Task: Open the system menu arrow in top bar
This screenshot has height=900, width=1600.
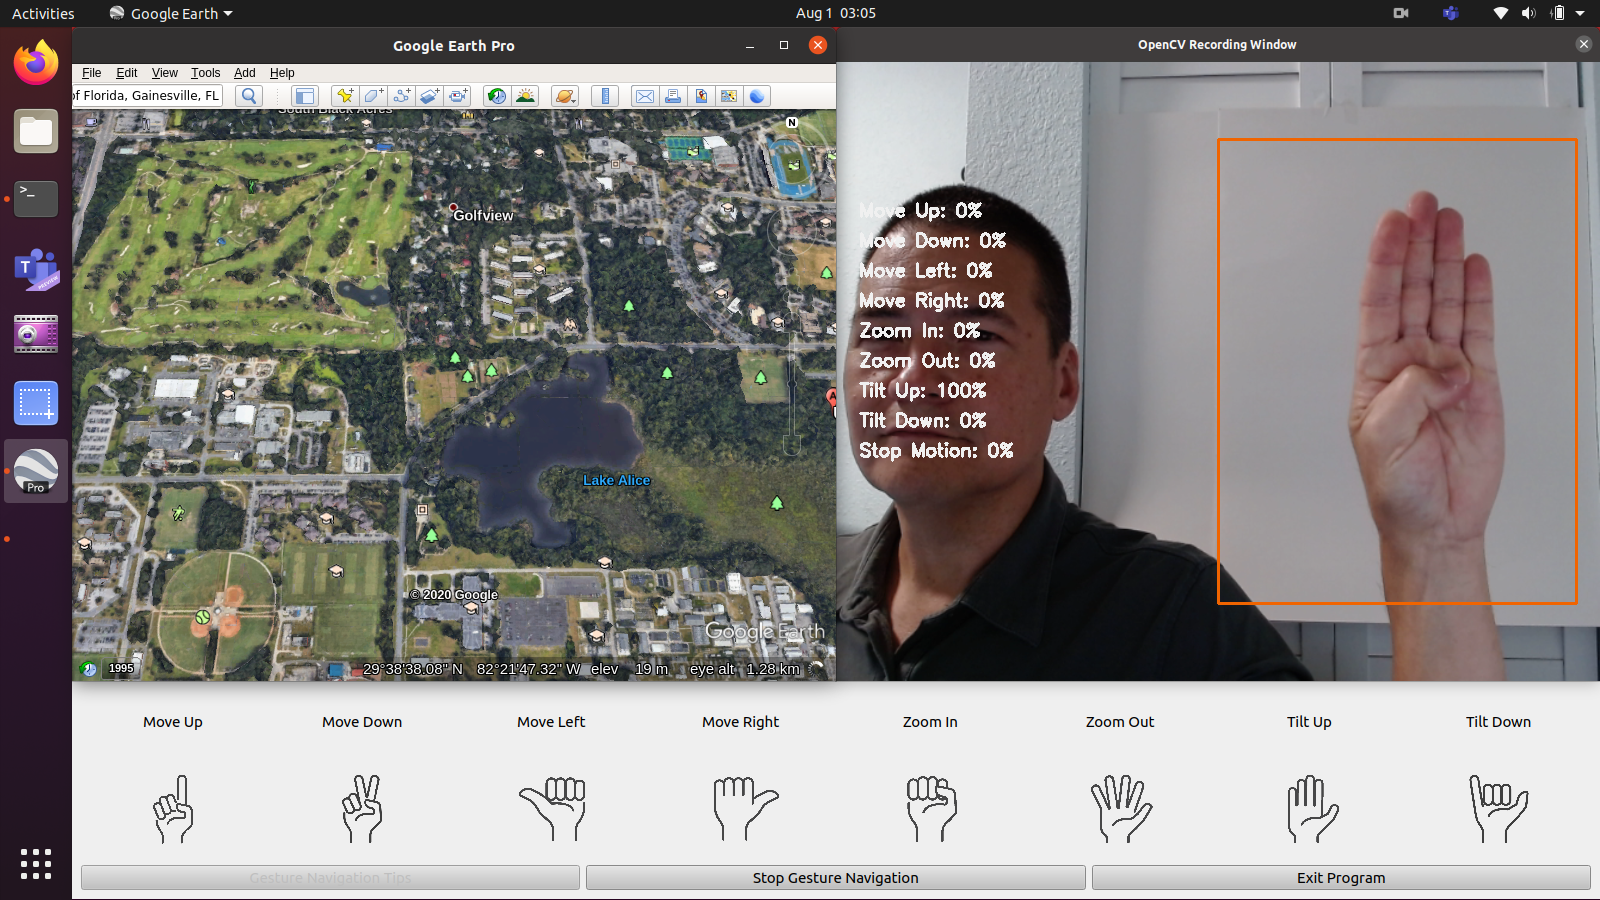Action: tap(1580, 13)
